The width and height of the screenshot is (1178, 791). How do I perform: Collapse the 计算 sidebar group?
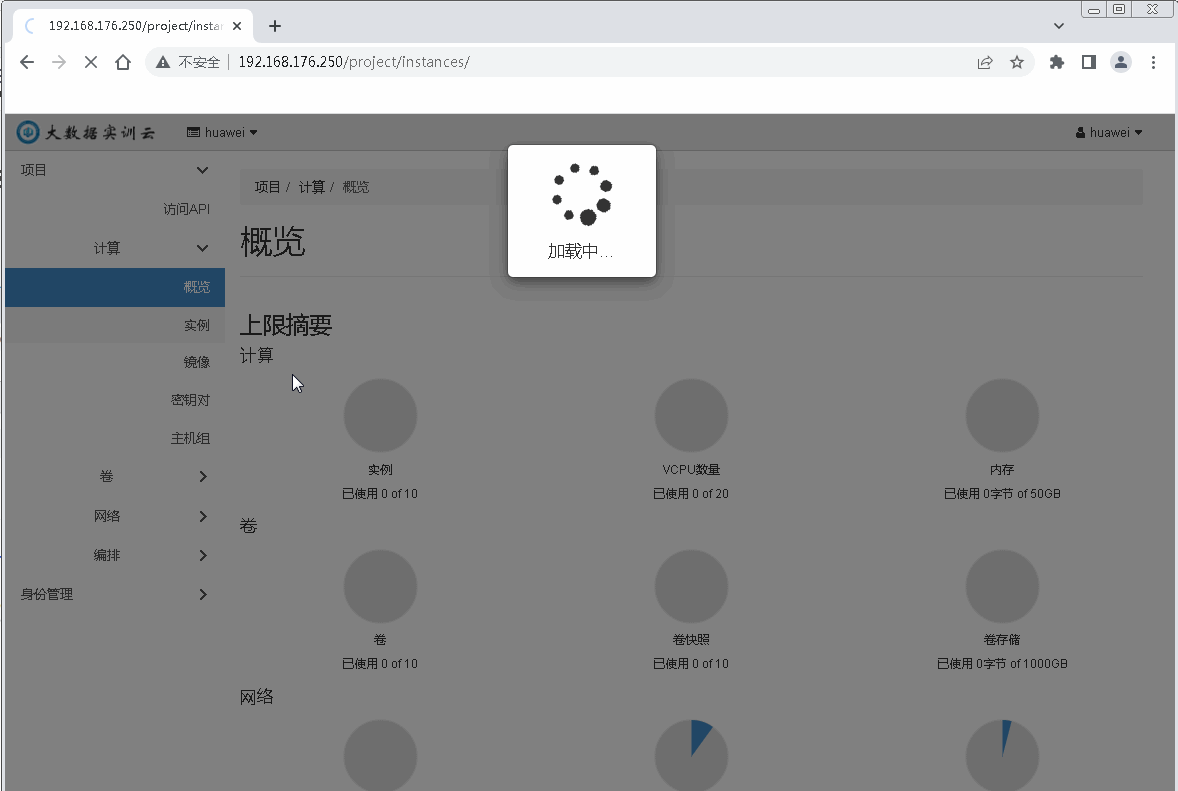pyautogui.click(x=107, y=247)
